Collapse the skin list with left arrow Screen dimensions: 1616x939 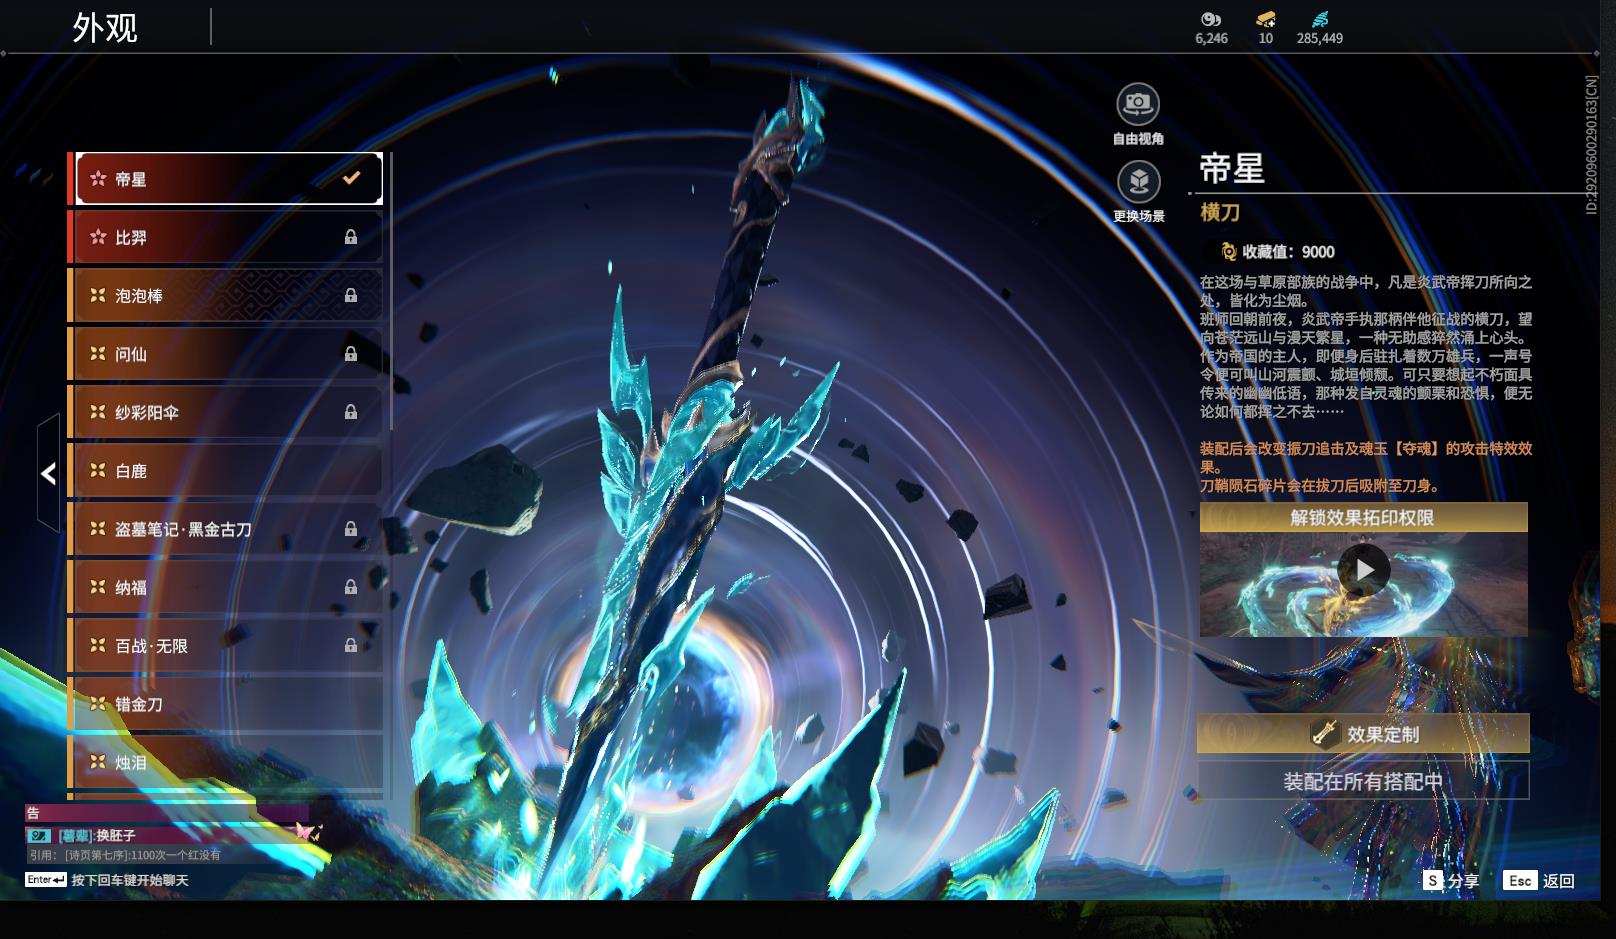pos(48,473)
